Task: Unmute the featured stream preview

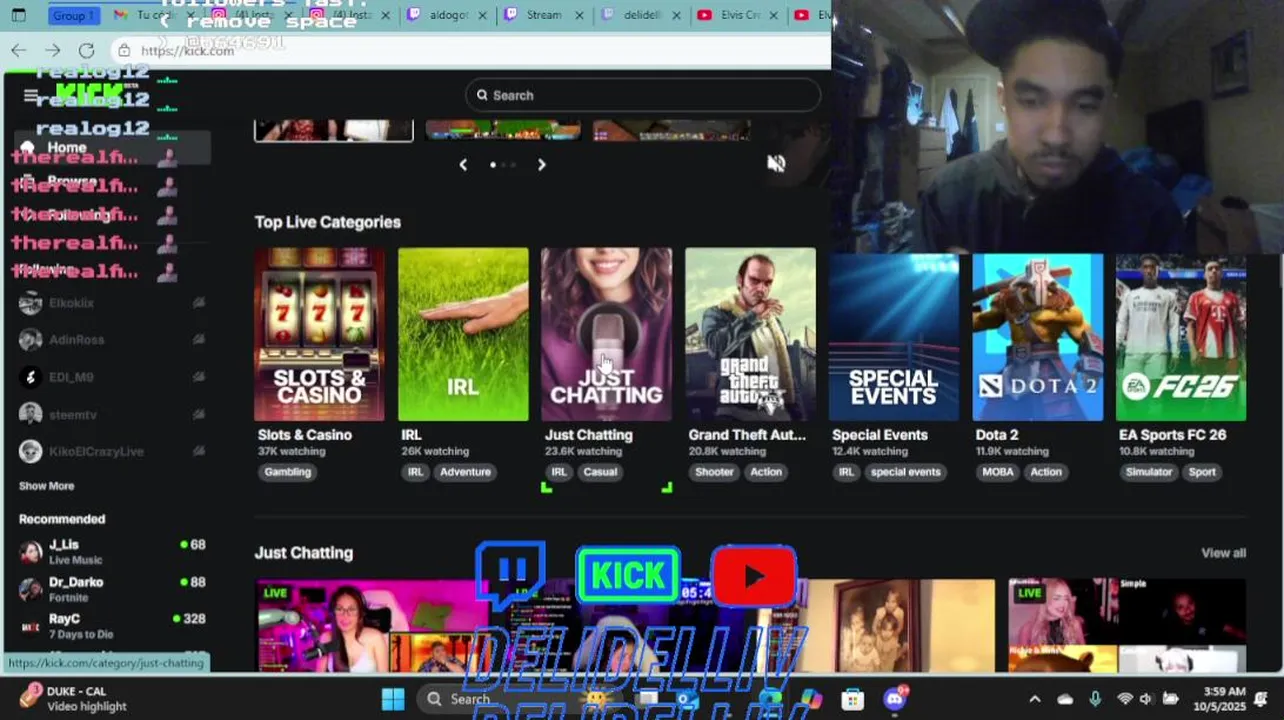Action: tap(776, 163)
